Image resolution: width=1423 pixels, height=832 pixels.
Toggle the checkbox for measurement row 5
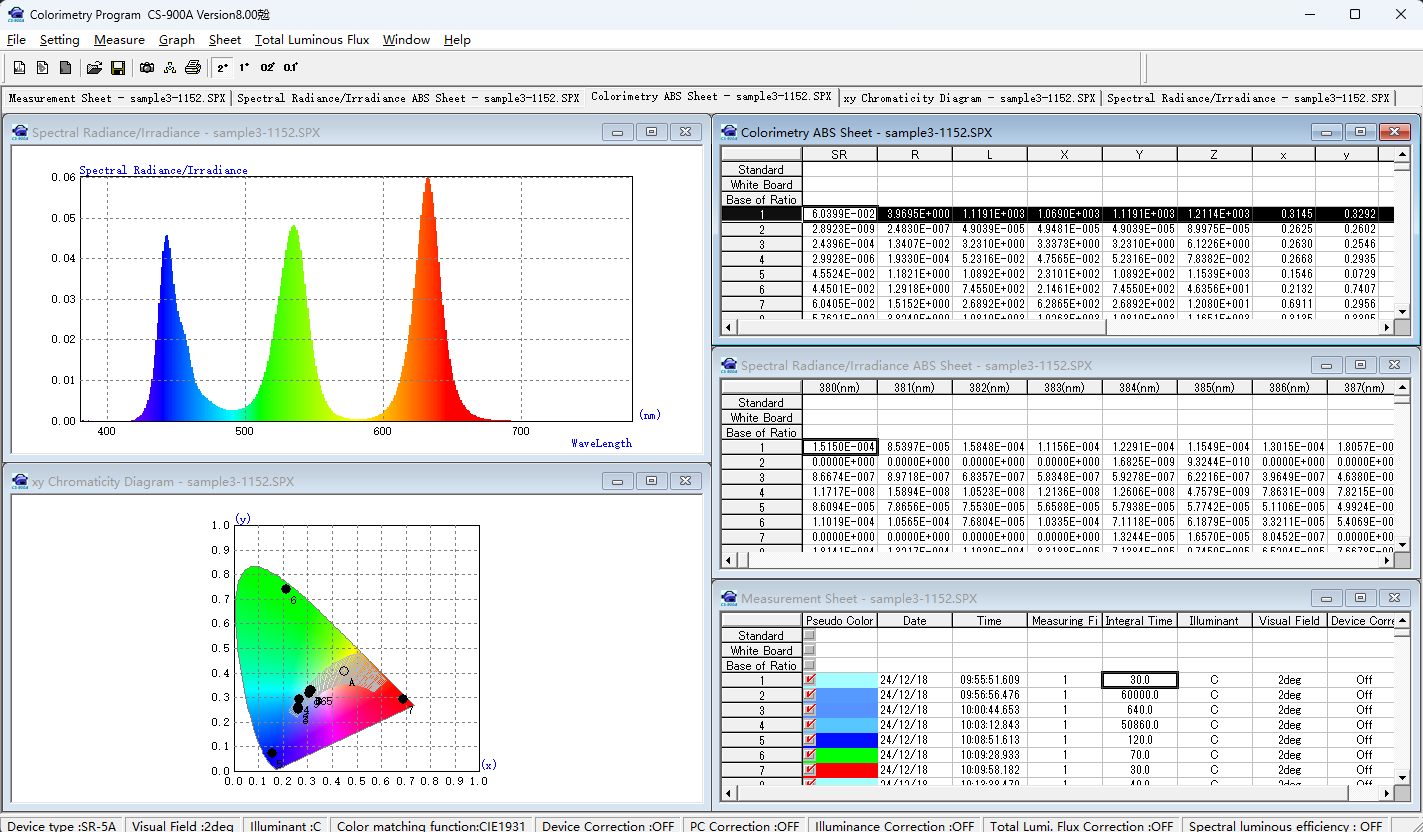click(x=810, y=740)
